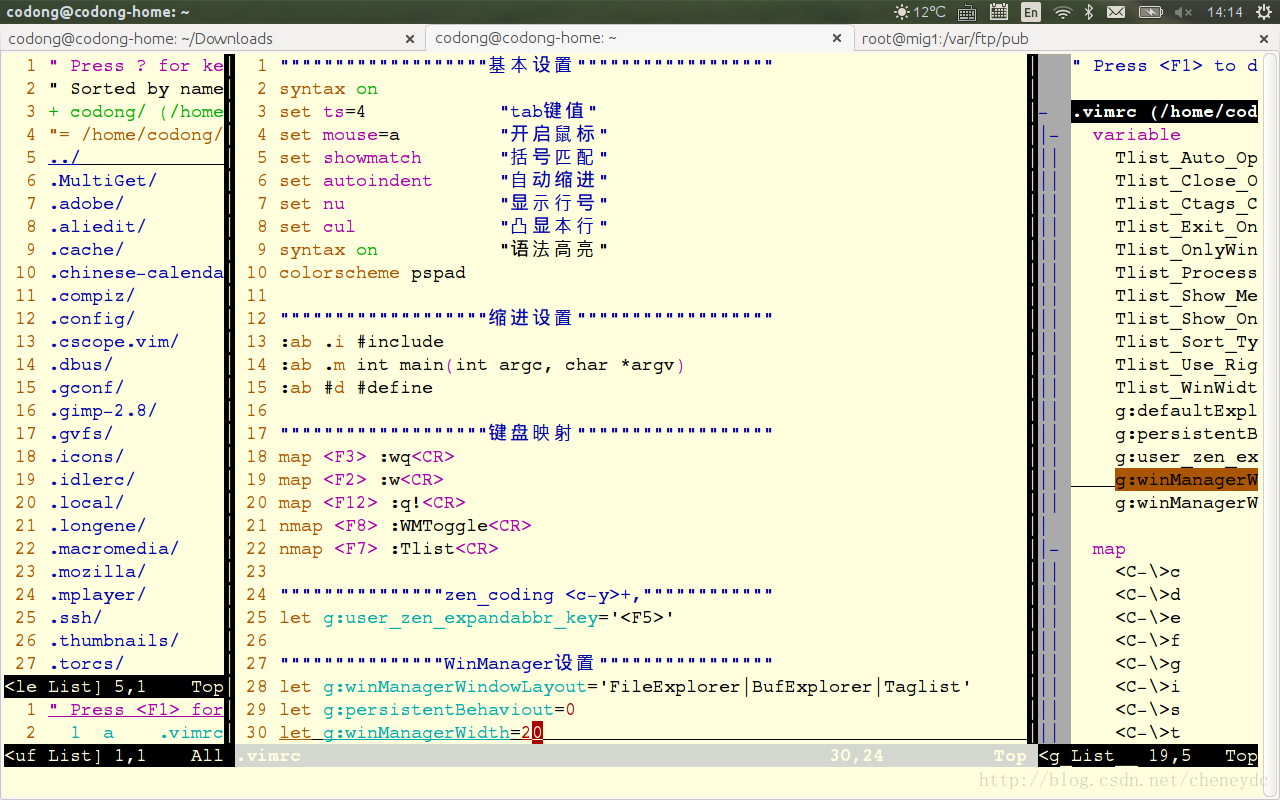The width and height of the screenshot is (1280, 800).
Task: Open the keyboard indicator in the top panel
Action: [967, 12]
